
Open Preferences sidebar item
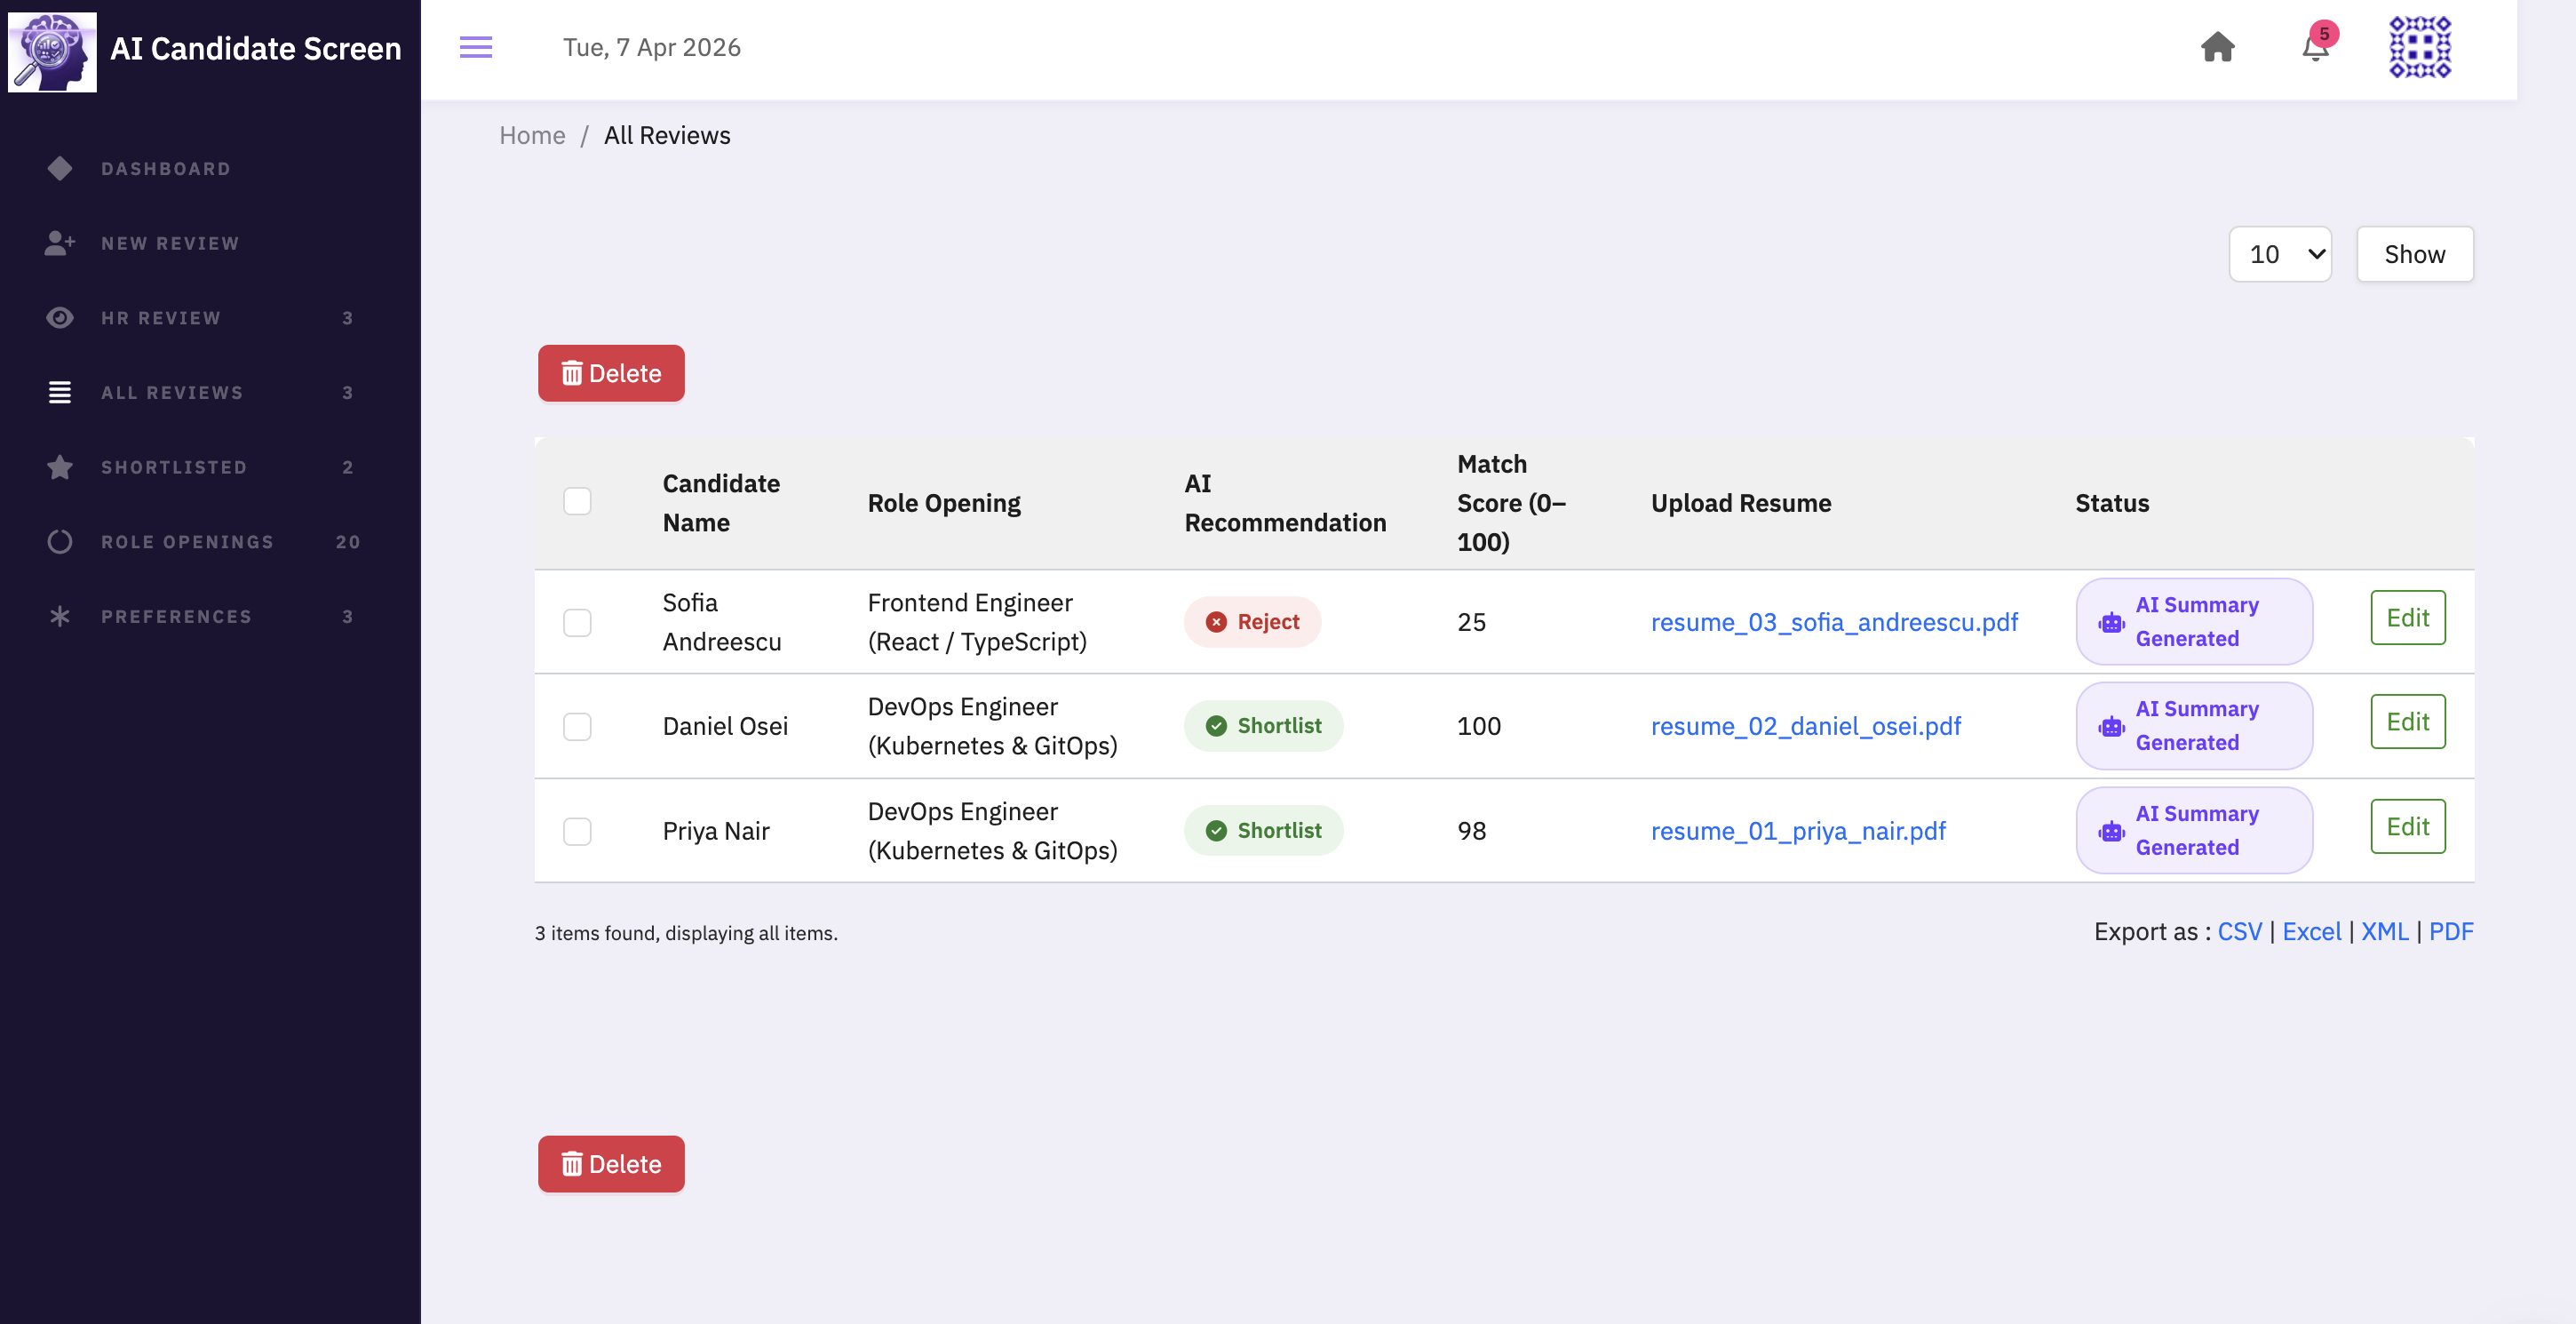(x=176, y=616)
